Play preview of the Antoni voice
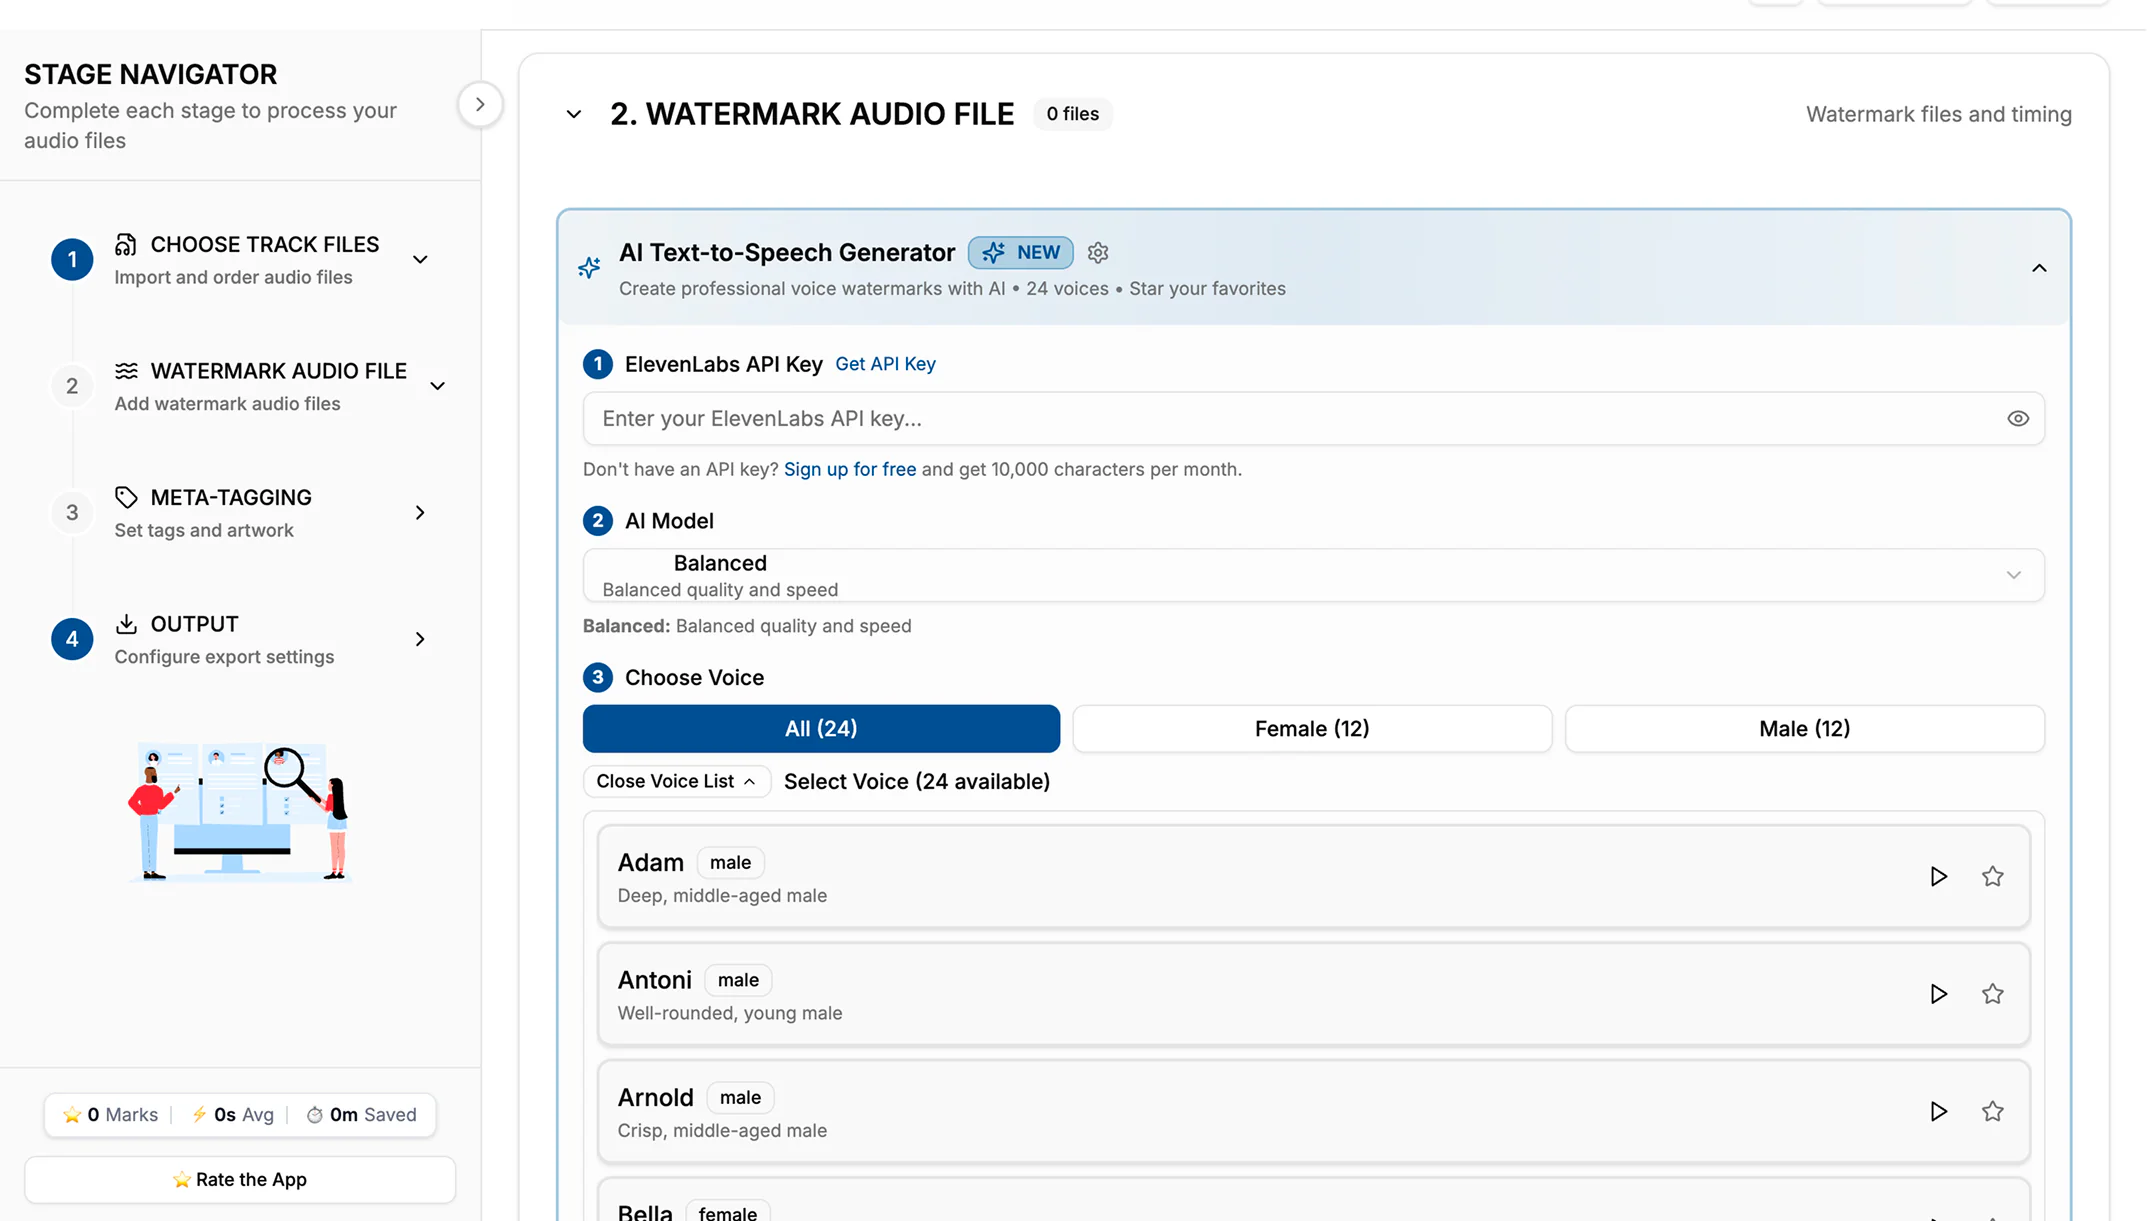The width and height of the screenshot is (2147, 1221). pos(1938,994)
